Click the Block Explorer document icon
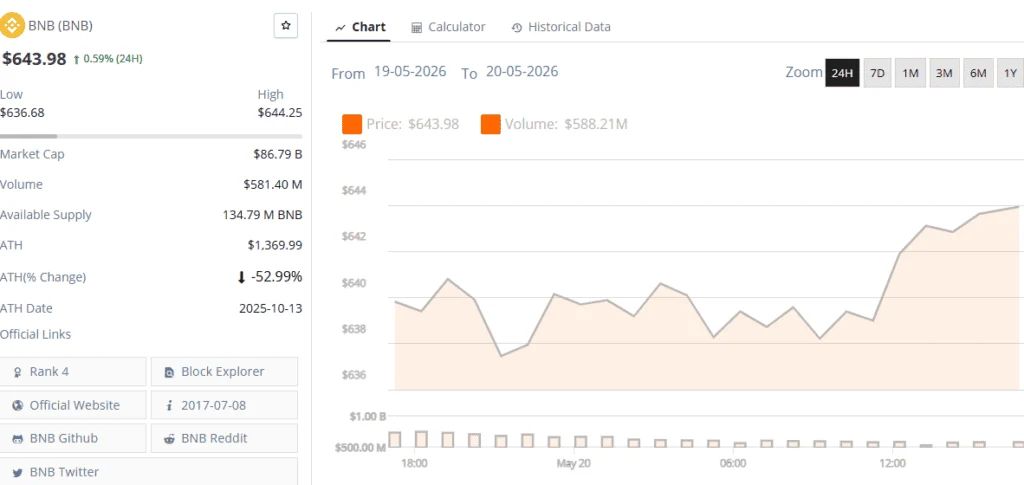The height and width of the screenshot is (485, 1024). coord(169,372)
